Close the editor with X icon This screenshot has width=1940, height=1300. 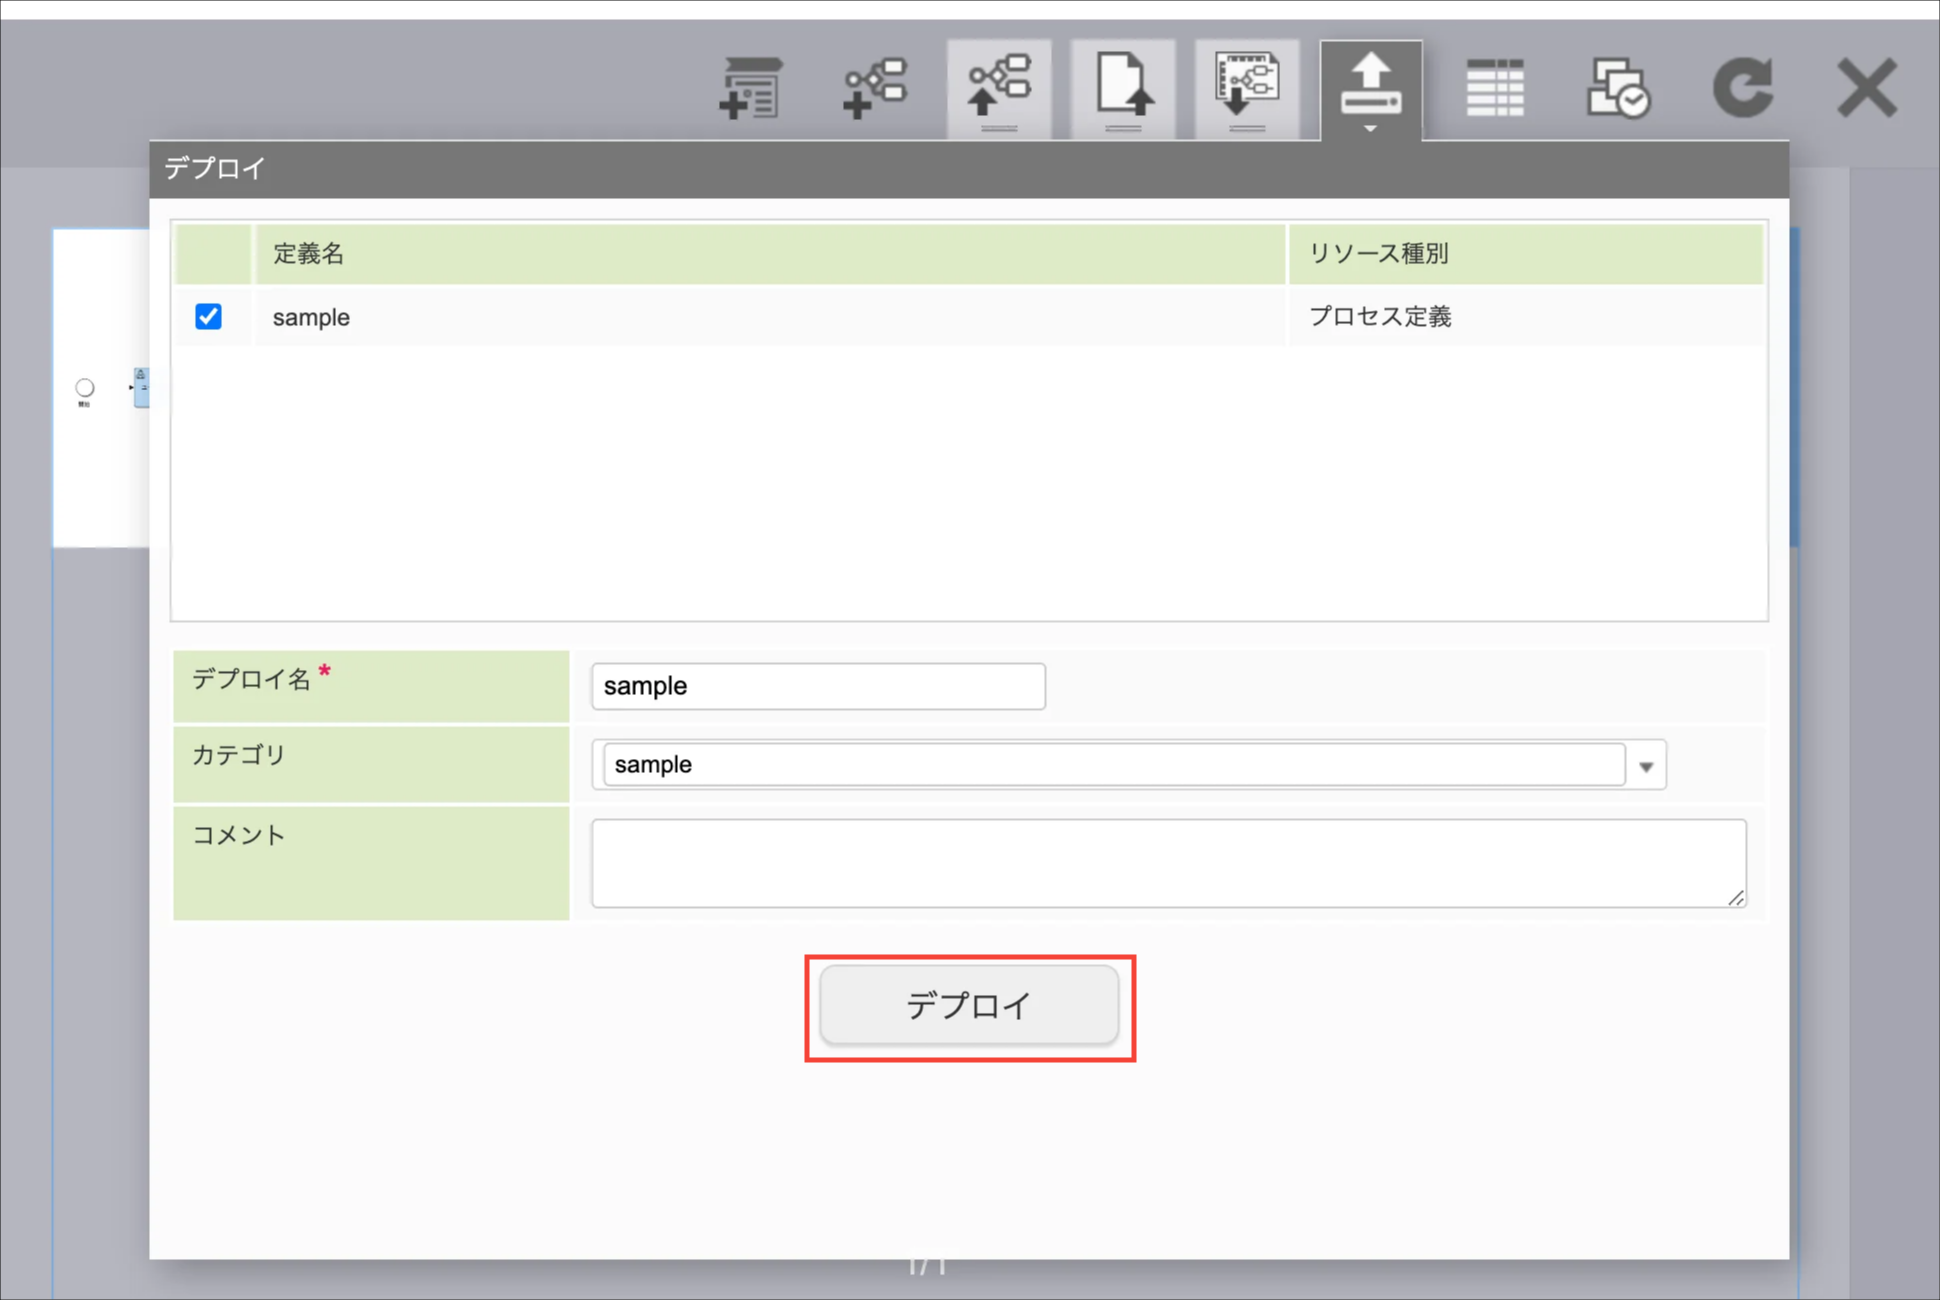tap(1866, 88)
